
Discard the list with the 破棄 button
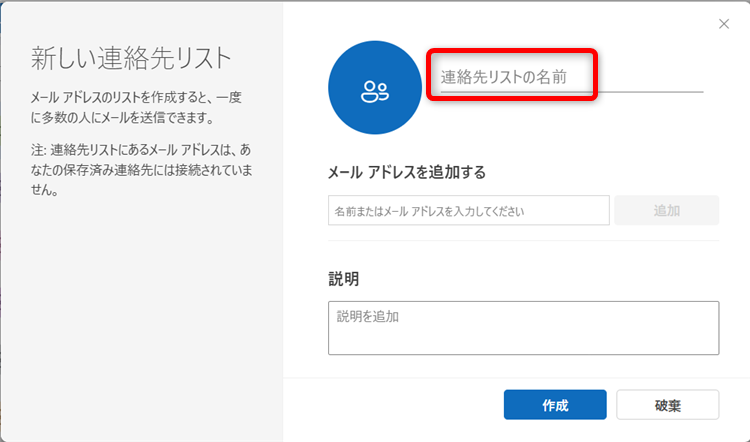[667, 405]
